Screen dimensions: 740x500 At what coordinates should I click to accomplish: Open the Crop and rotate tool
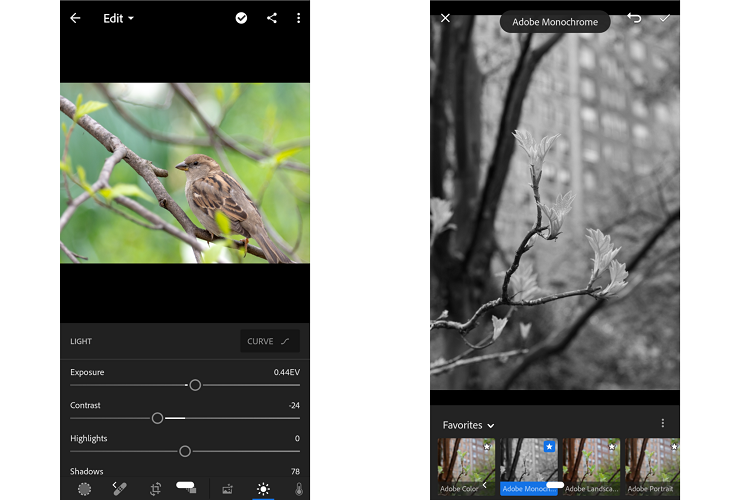tap(156, 489)
